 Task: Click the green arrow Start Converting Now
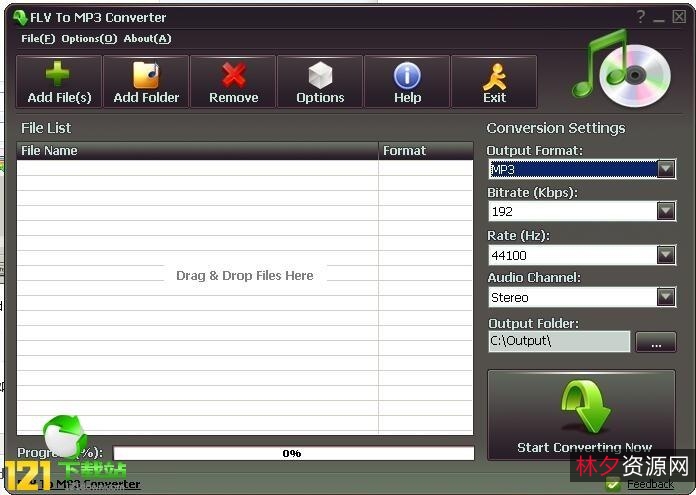(x=581, y=415)
